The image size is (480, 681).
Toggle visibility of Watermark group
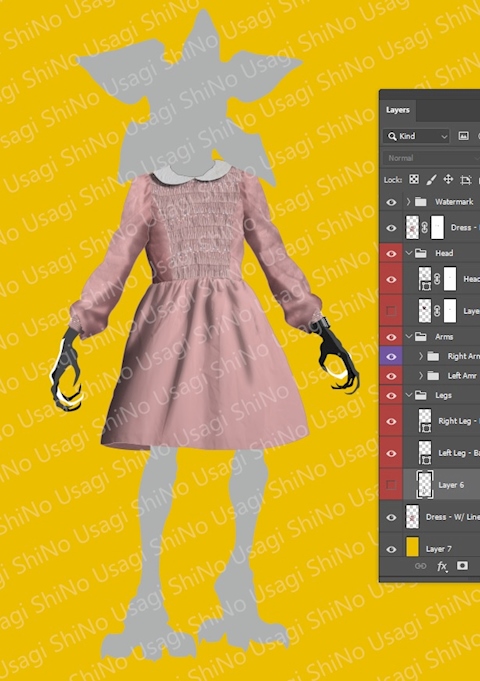(x=391, y=202)
